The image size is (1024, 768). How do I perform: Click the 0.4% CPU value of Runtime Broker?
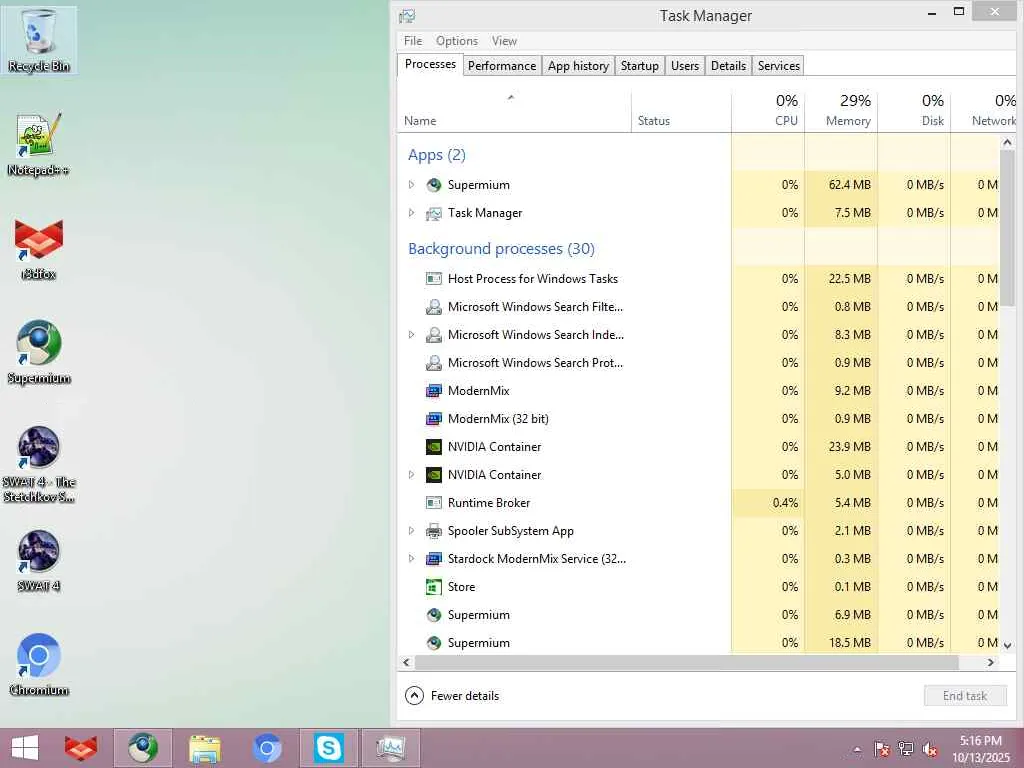(785, 503)
